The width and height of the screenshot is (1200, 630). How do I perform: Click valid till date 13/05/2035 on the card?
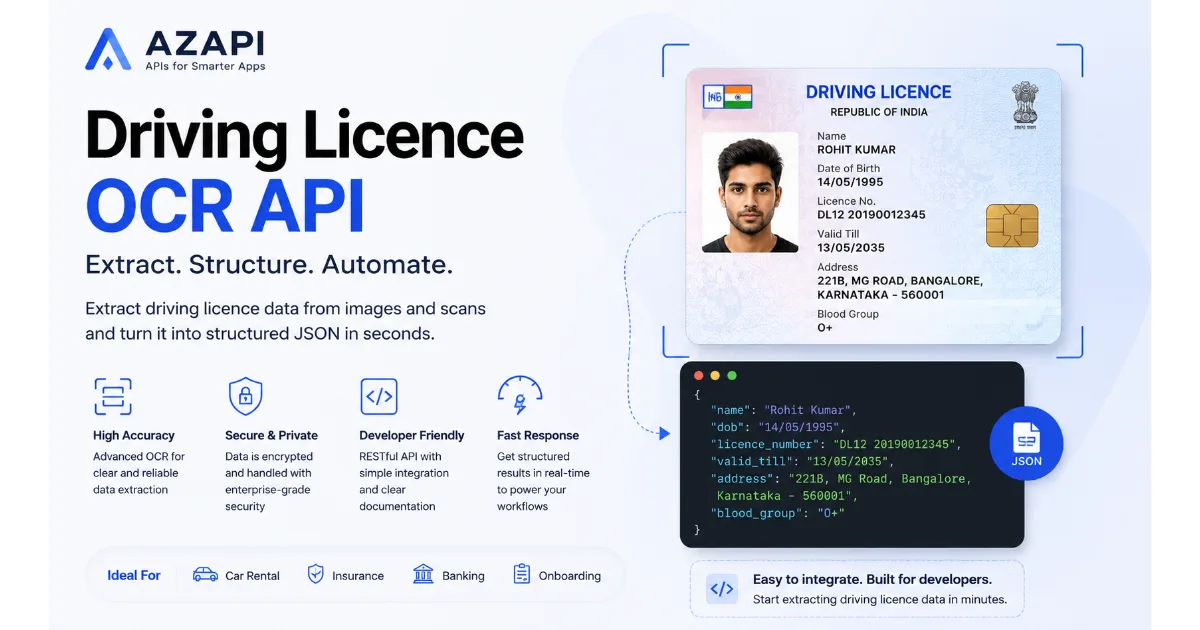[x=850, y=248]
